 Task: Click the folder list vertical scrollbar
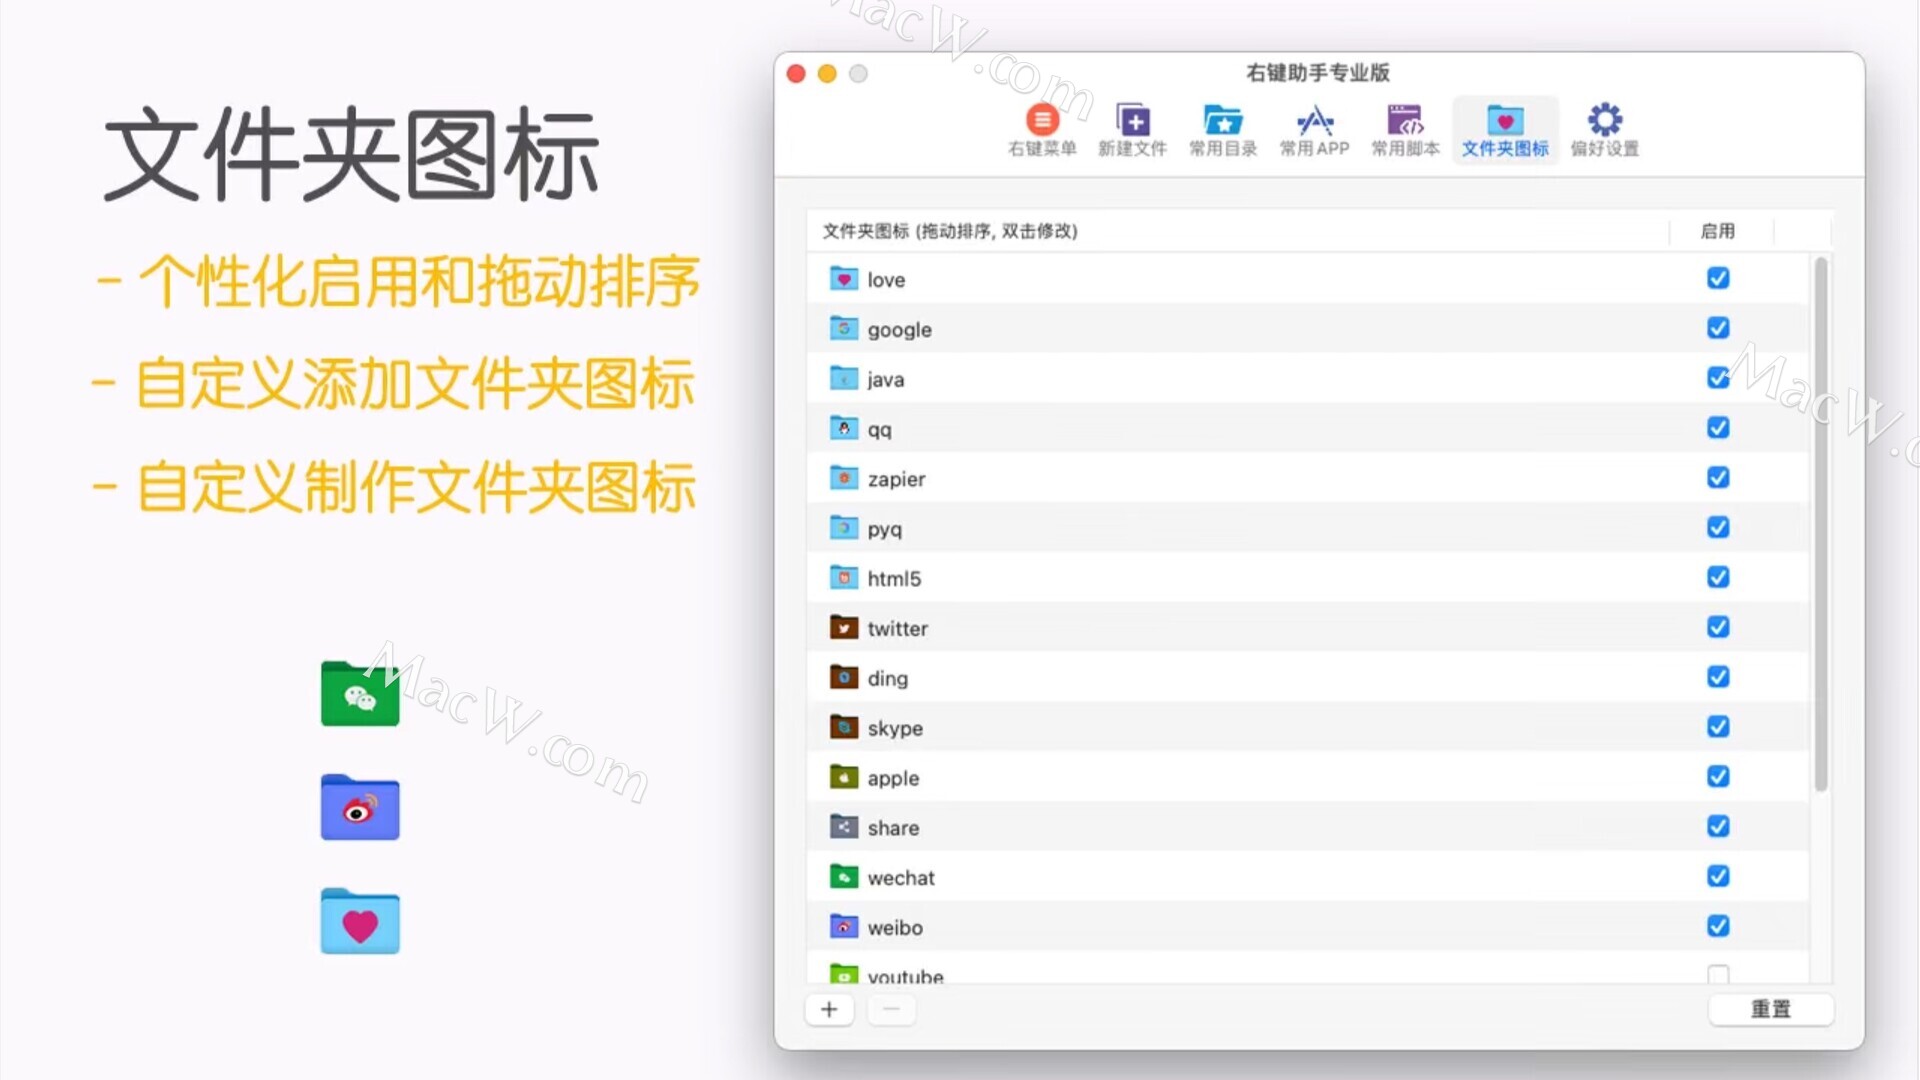point(1821,524)
